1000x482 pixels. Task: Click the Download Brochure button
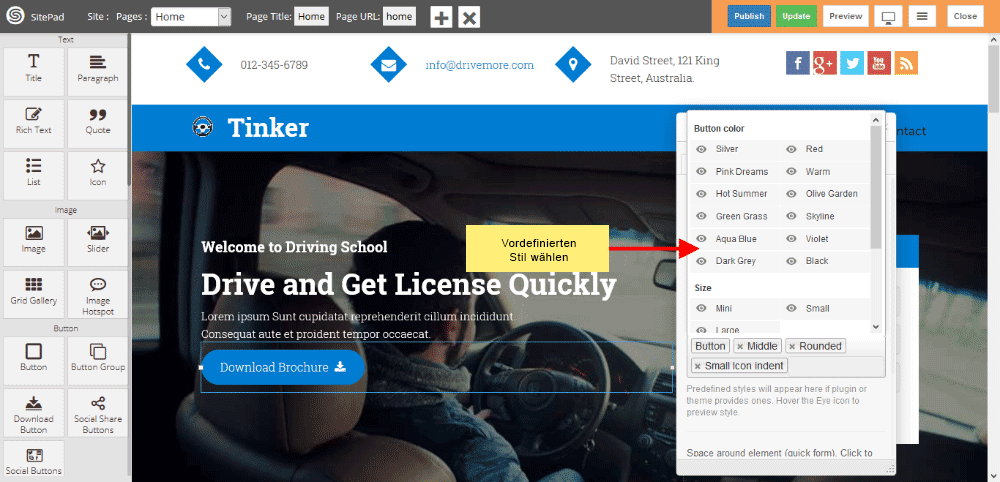(283, 367)
